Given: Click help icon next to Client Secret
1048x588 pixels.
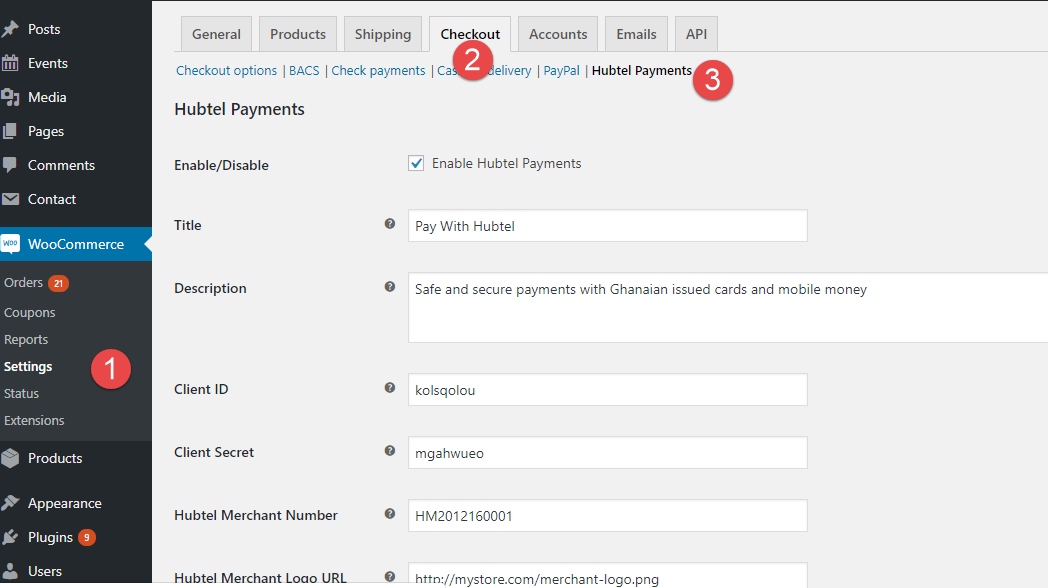Looking at the screenshot, I should [x=390, y=451].
